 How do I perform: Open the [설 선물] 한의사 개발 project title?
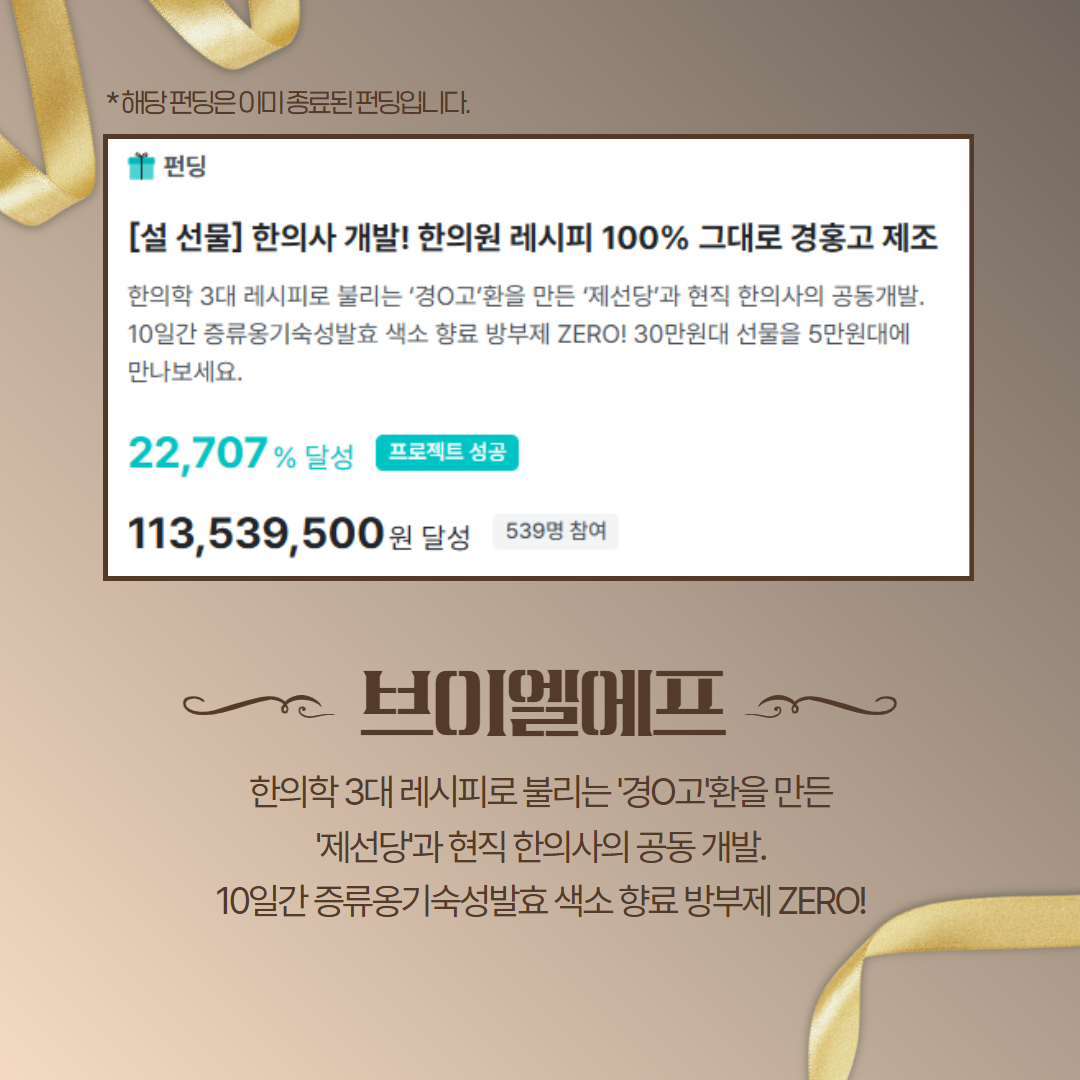[x=532, y=238]
